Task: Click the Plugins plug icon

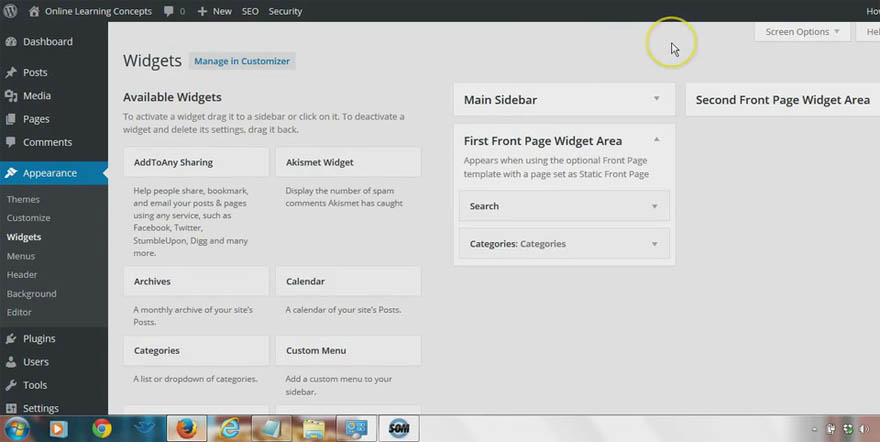Action: click(11, 339)
